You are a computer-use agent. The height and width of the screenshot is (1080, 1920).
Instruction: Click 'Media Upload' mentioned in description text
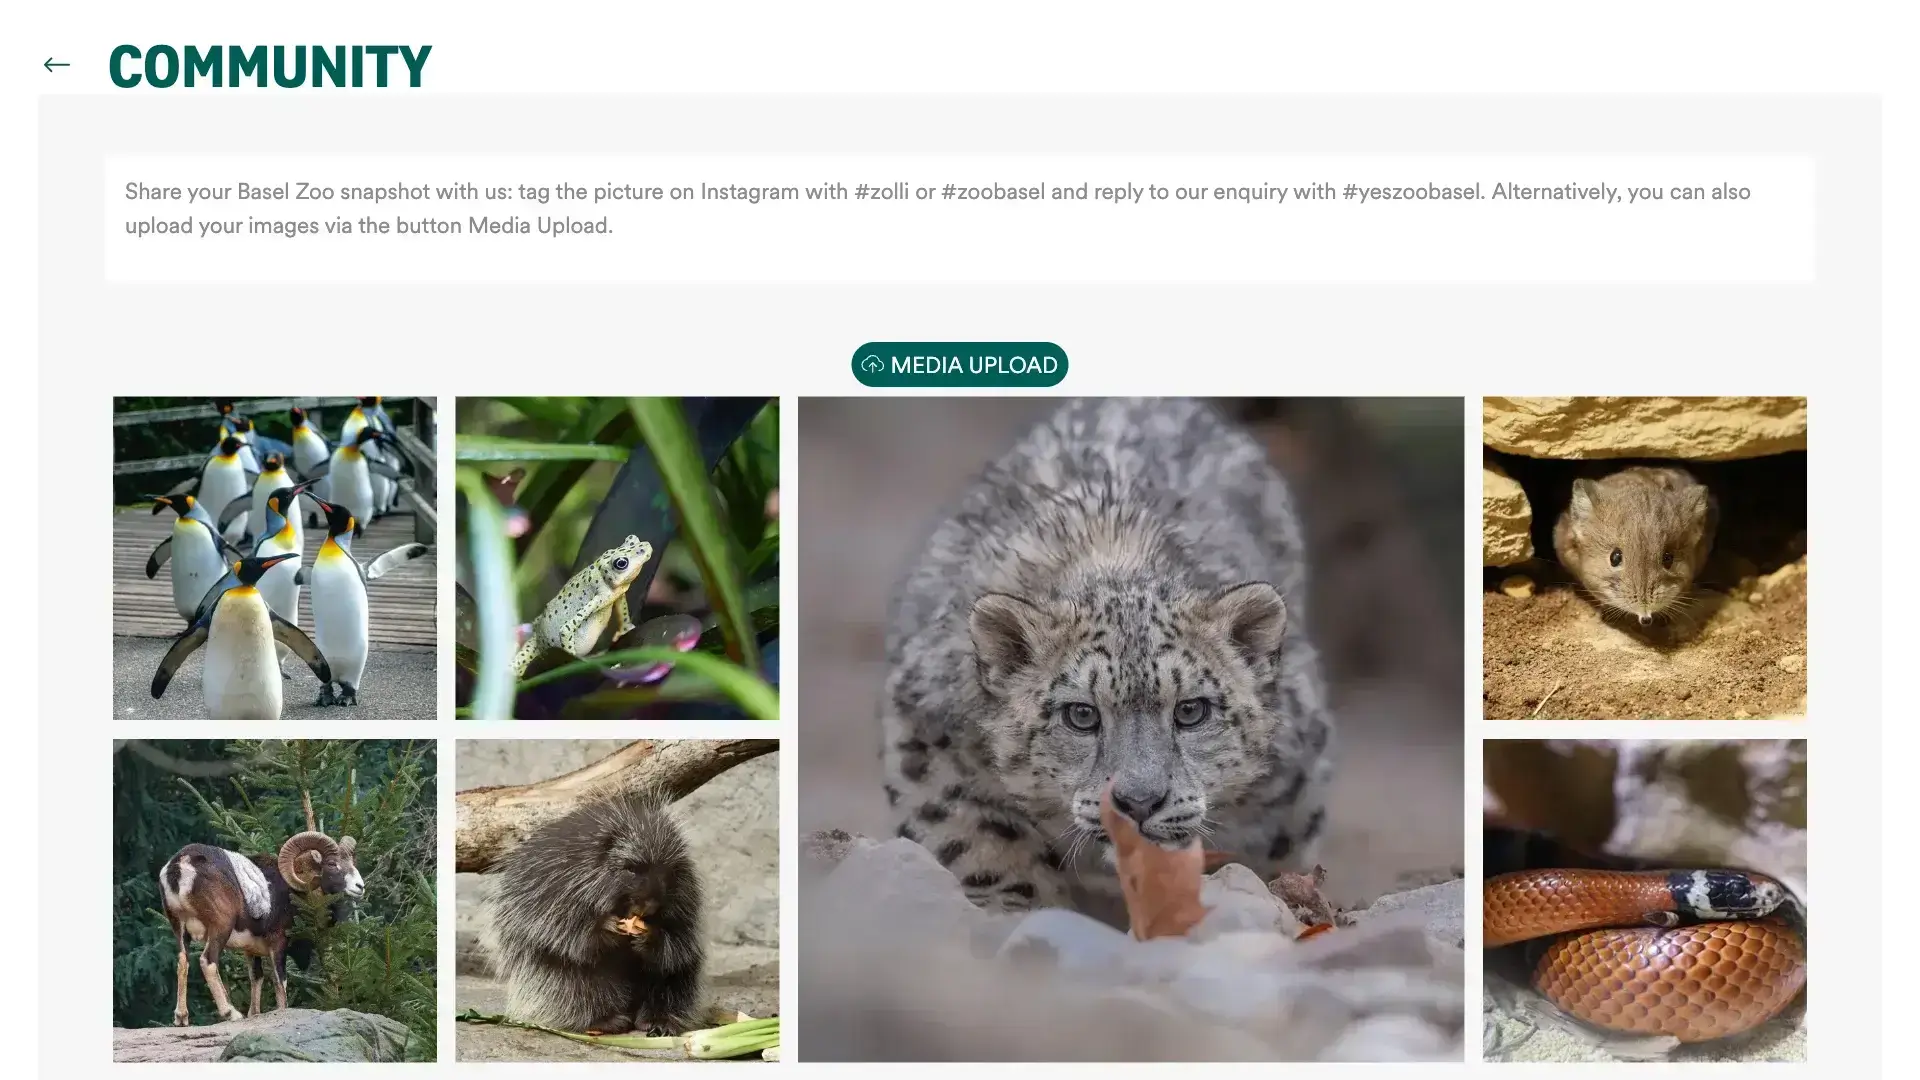[x=538, y=226]
